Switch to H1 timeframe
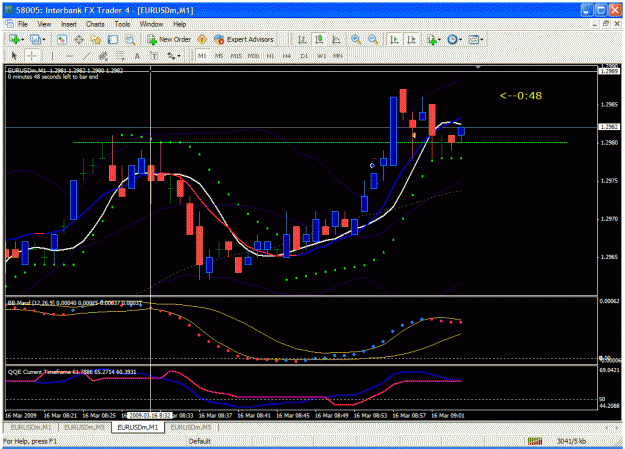 coord(270,56)
